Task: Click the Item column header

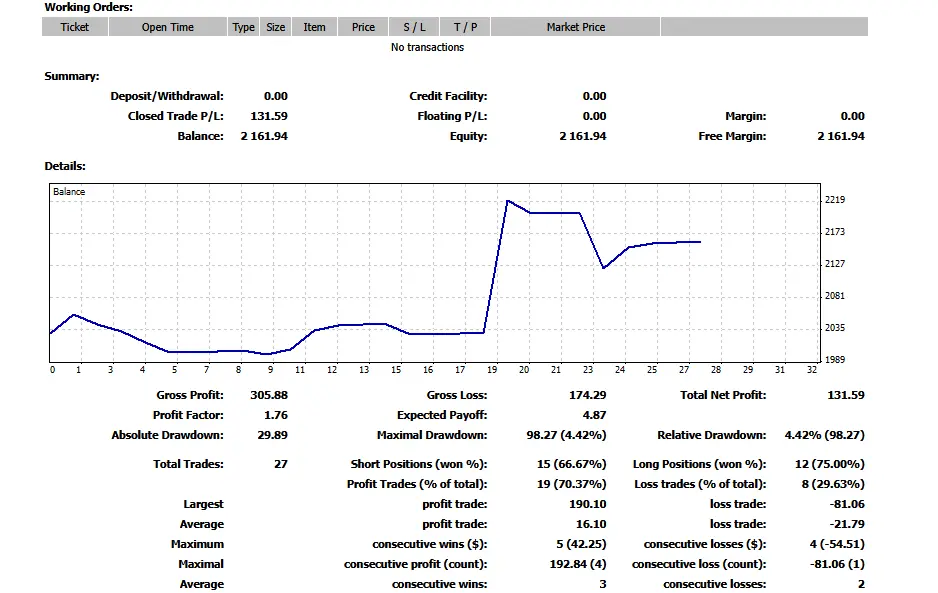Action: click(314, 27)
